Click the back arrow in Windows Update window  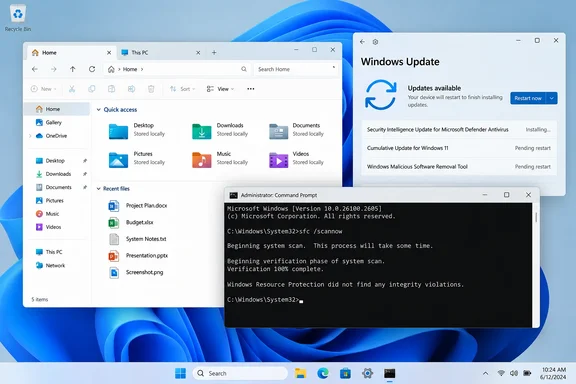(x=362, y=42)
